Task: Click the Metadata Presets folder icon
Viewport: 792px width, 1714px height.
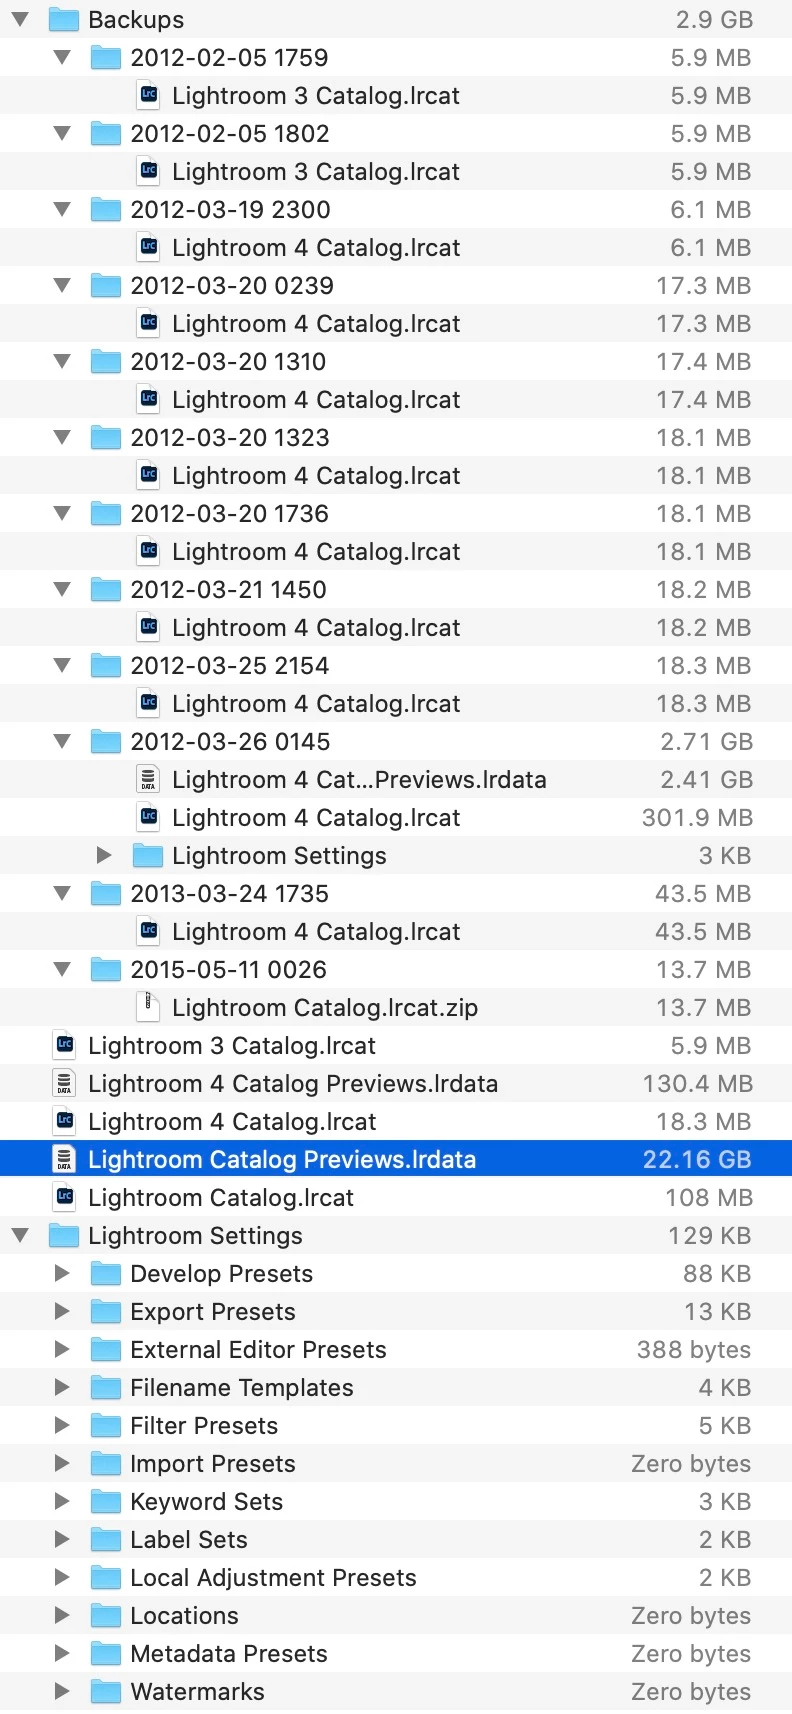Action: click(106, 1653)
